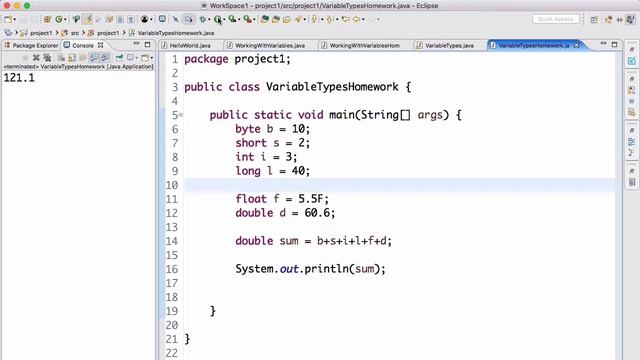Expand the External Tools dropdown arrow
Viewport: 640px width, 360px height.
254,20
